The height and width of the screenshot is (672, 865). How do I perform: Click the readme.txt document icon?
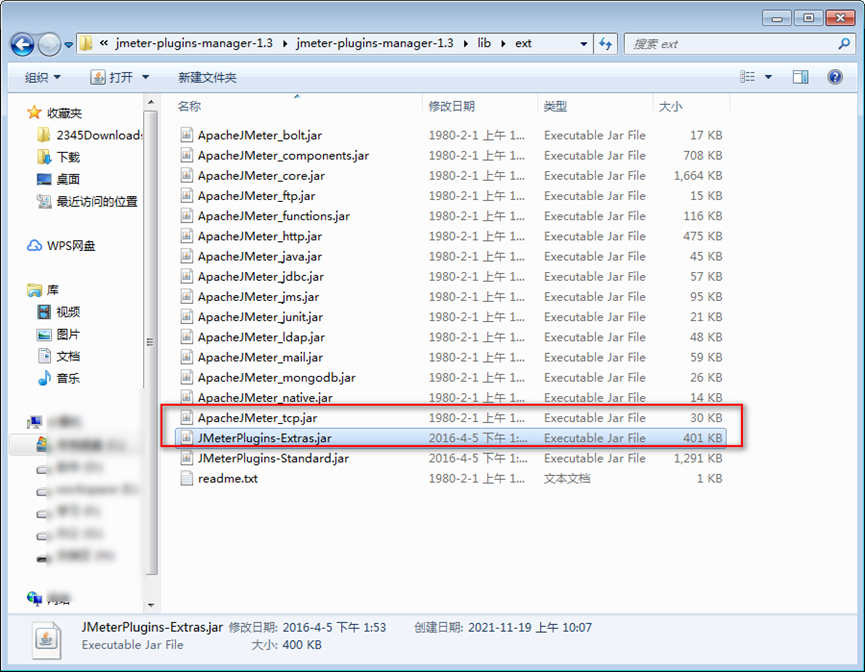point(186,478)
